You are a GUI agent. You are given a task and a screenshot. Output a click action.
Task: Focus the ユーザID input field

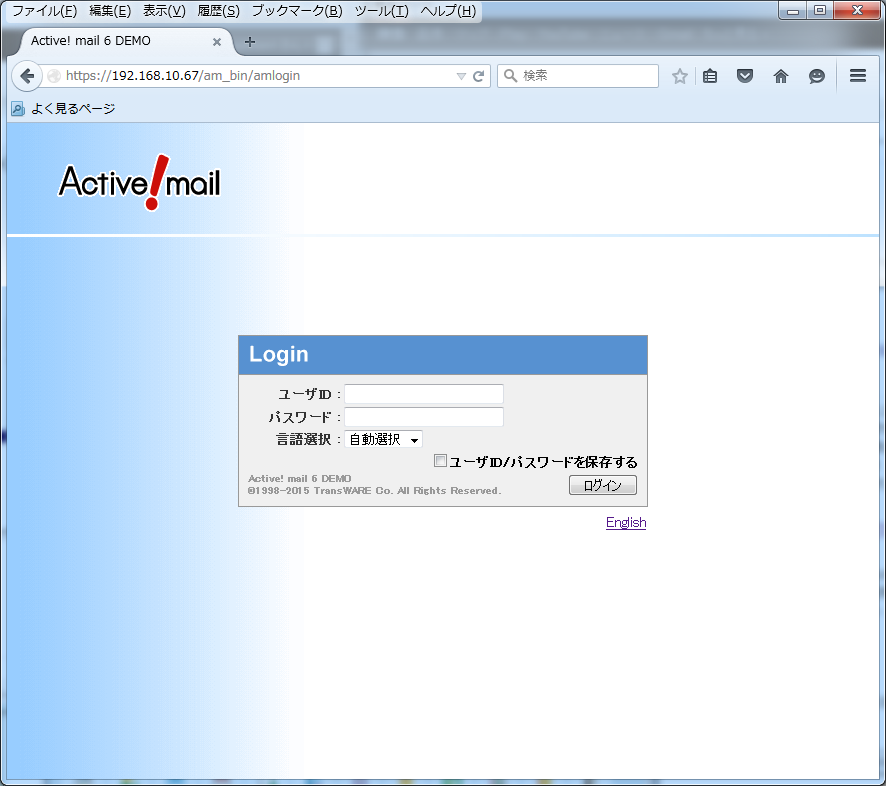pyautogui.click(x=424, y=394)
